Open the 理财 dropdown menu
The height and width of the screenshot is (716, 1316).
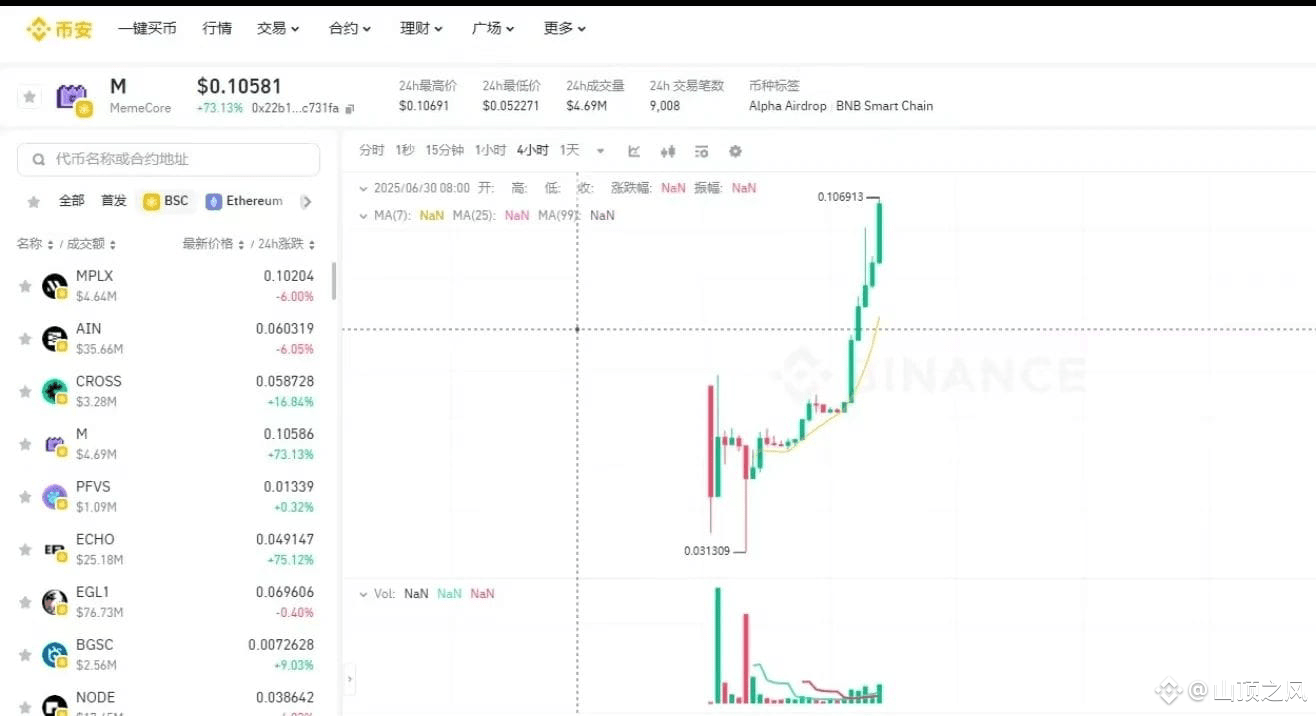(422, 29)
